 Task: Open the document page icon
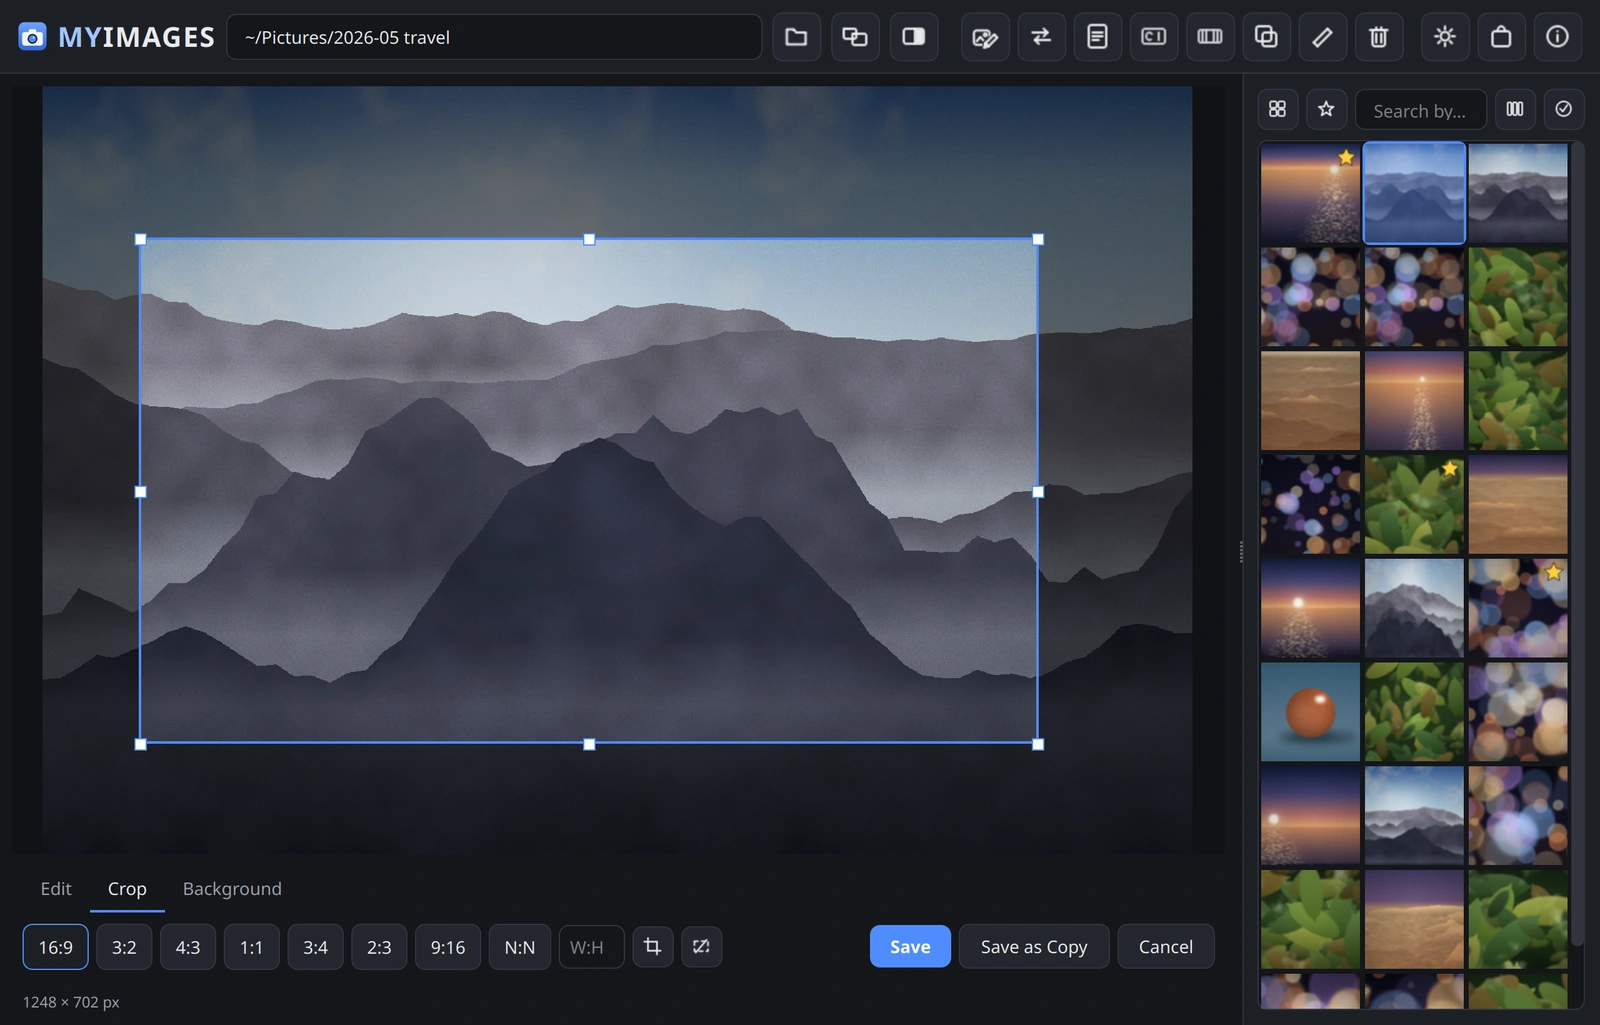click(1097, 37)
